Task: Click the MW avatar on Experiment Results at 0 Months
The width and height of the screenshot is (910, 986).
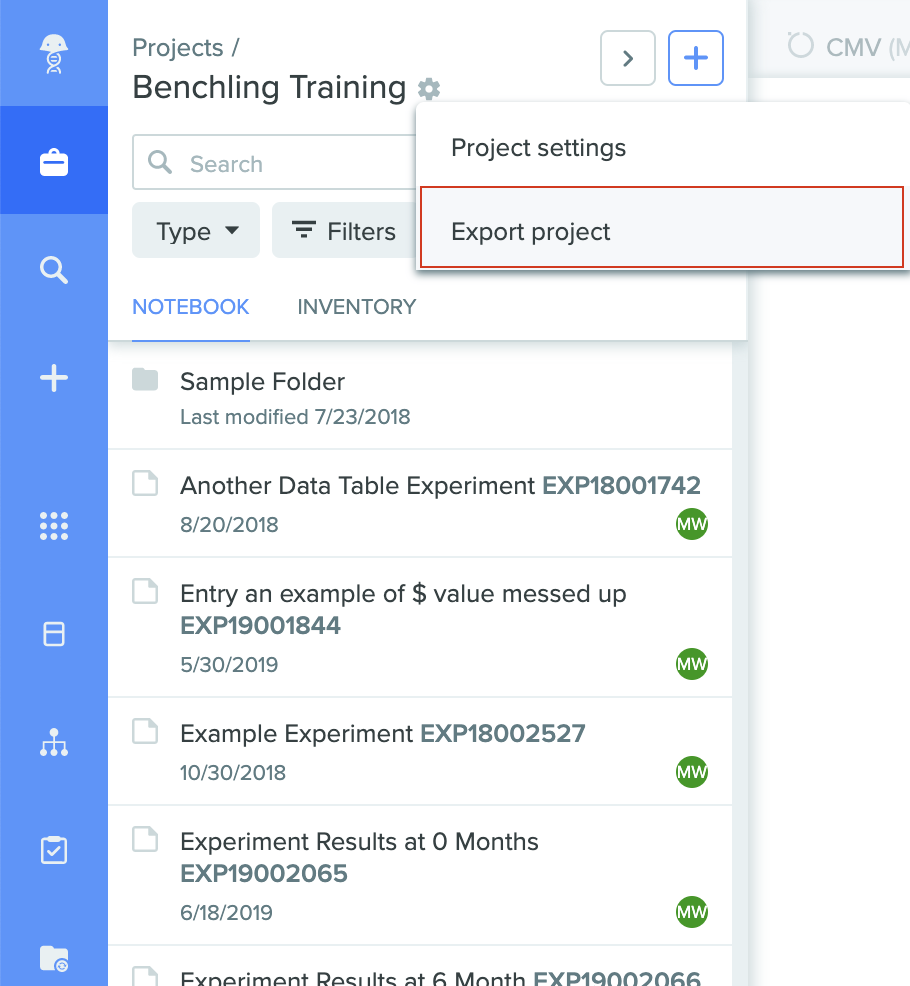Action: (x=692, y=912)
